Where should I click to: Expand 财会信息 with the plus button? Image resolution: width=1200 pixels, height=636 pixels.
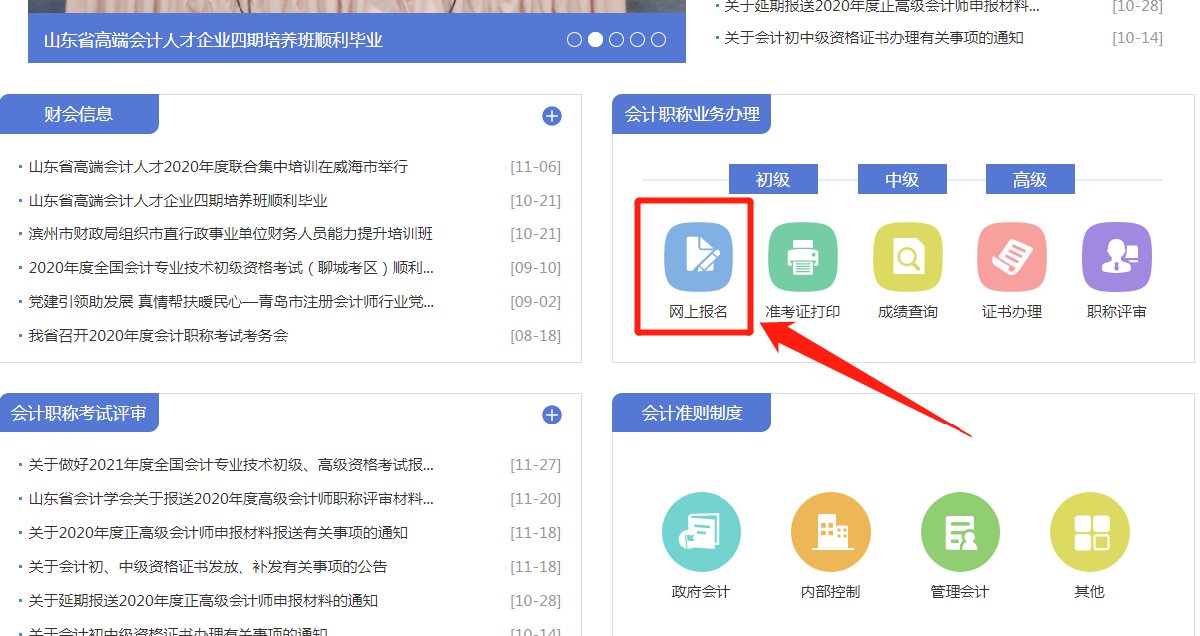coord(552,116)
